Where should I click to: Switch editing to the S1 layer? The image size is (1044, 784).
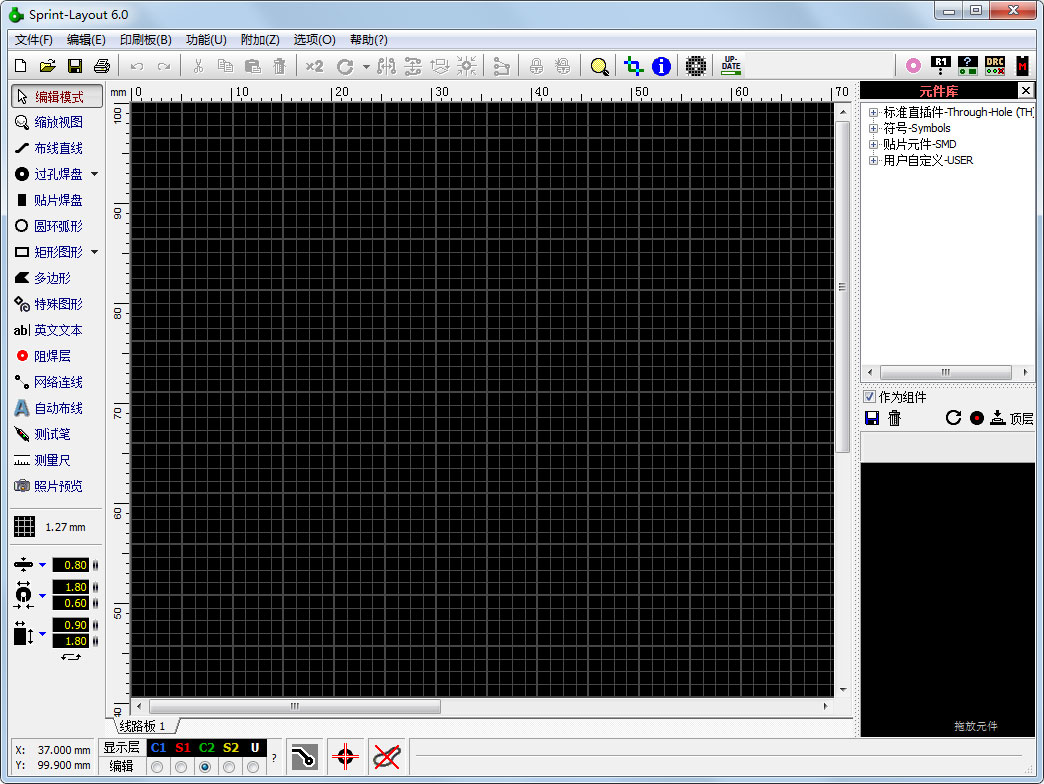click(182, 765)
